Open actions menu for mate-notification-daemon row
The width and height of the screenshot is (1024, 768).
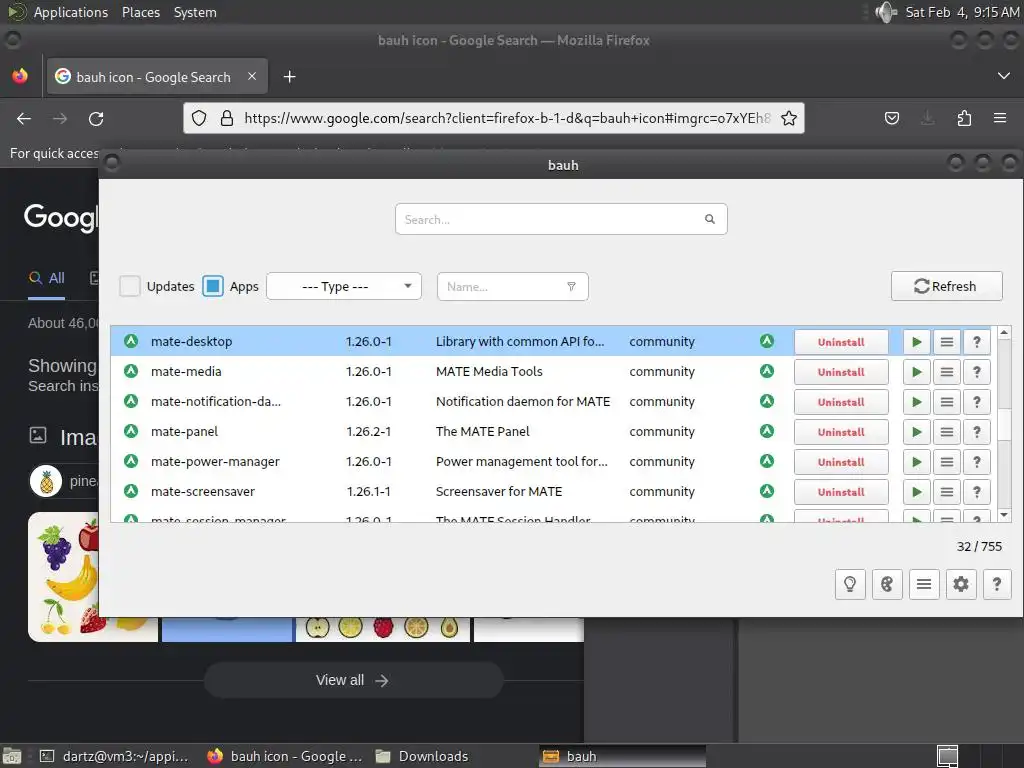(x=946, y=402)
